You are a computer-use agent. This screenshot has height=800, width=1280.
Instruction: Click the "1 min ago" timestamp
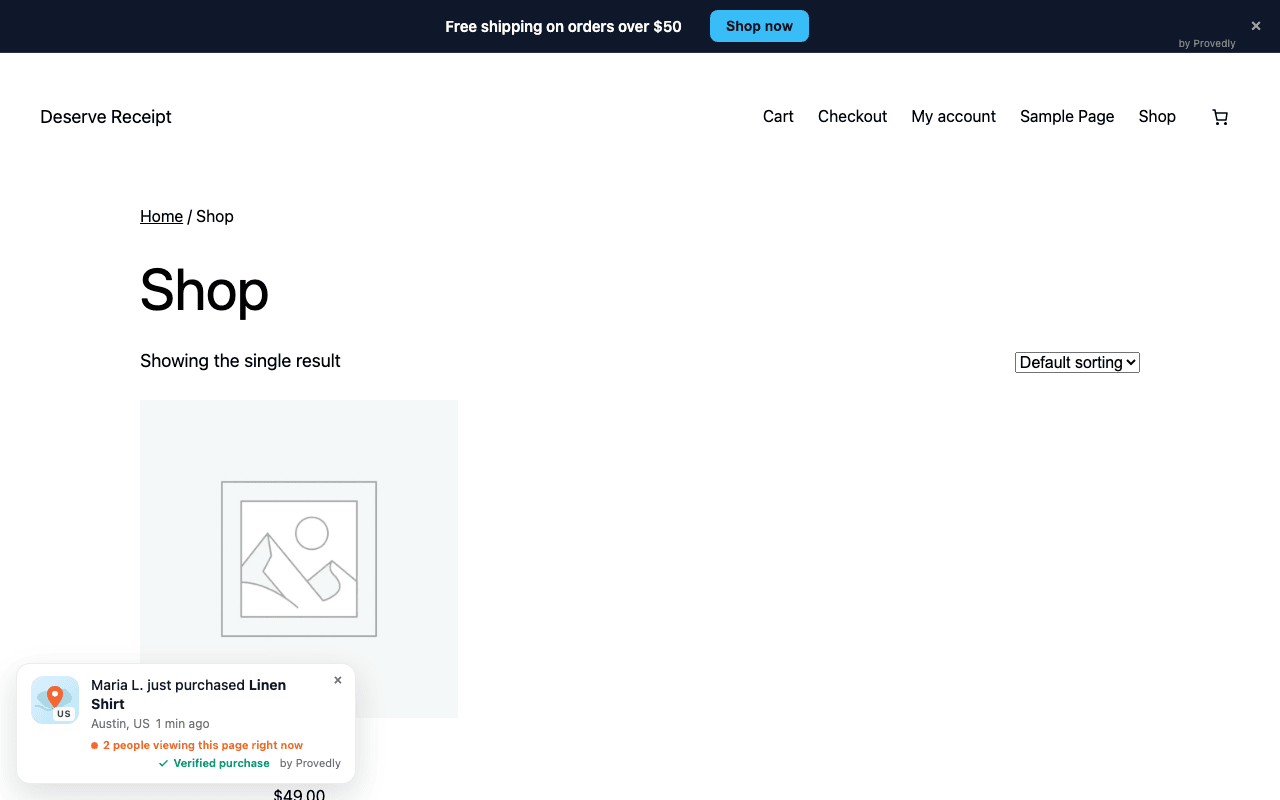[x=183, y=724]
